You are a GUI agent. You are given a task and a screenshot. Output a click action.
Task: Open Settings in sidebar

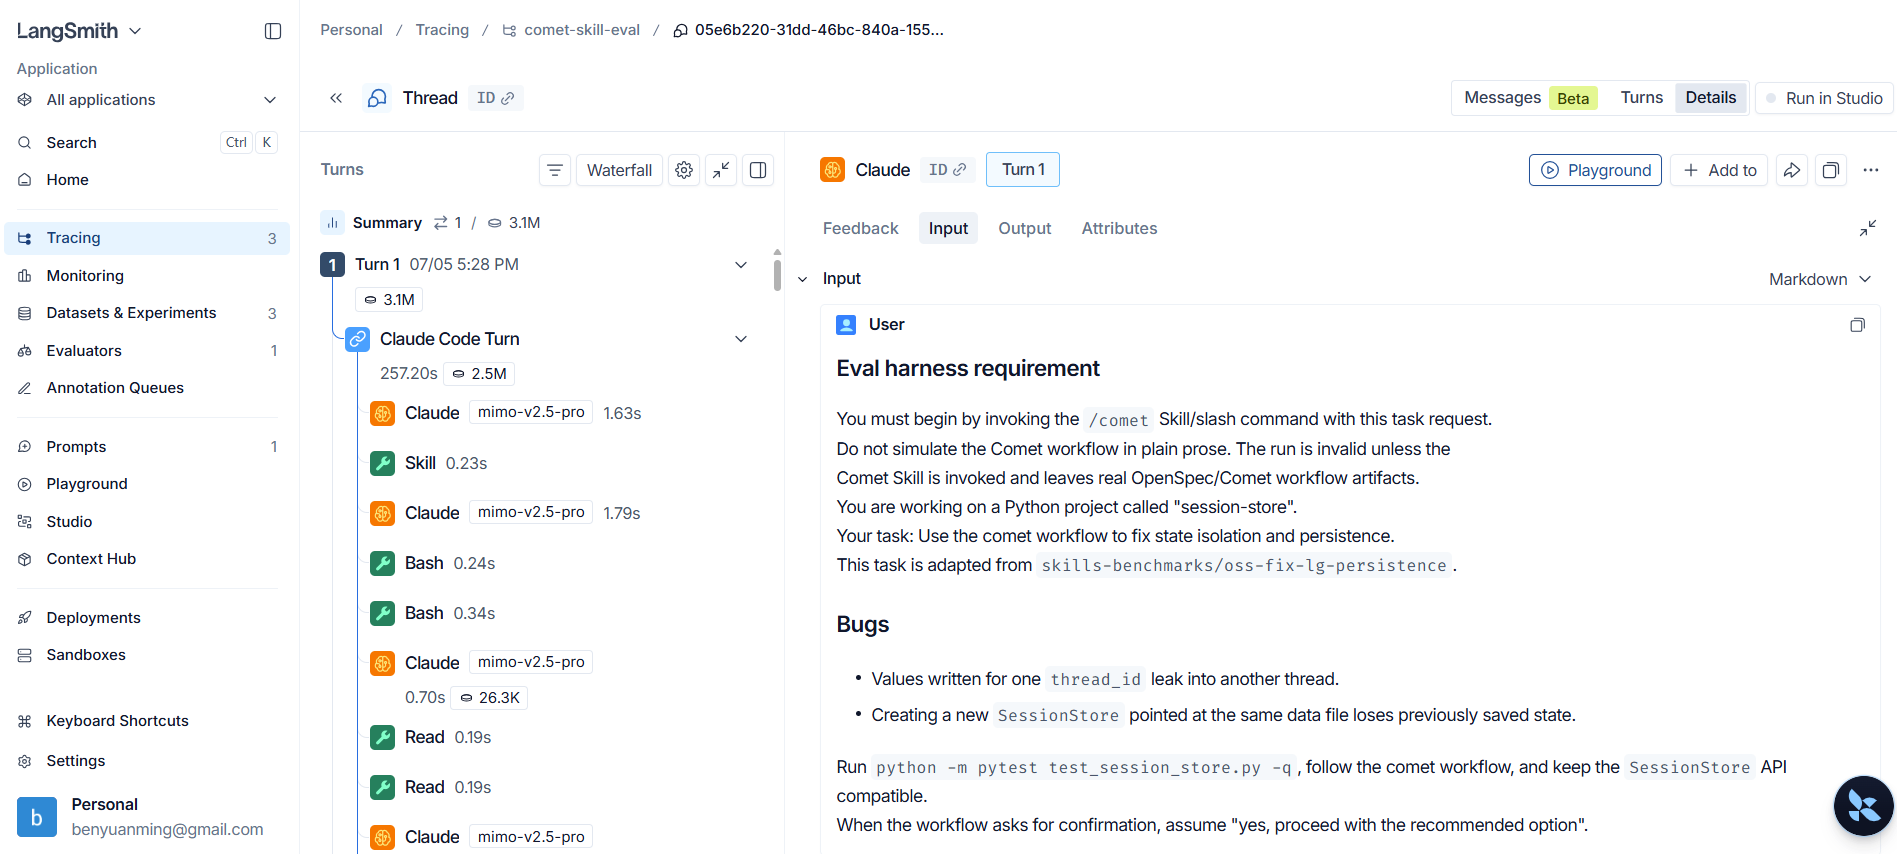(x=147, y=761)
